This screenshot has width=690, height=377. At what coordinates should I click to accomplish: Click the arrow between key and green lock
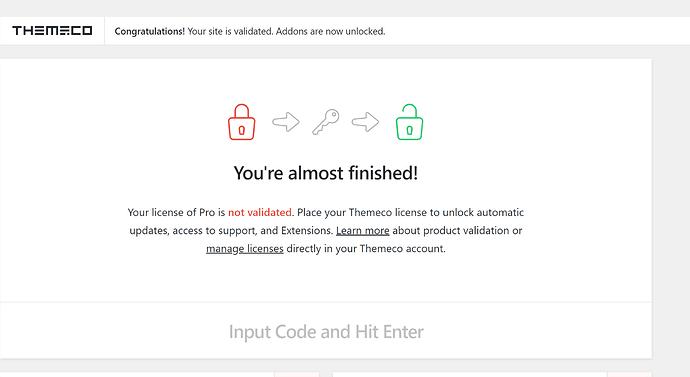click(365, 122)
